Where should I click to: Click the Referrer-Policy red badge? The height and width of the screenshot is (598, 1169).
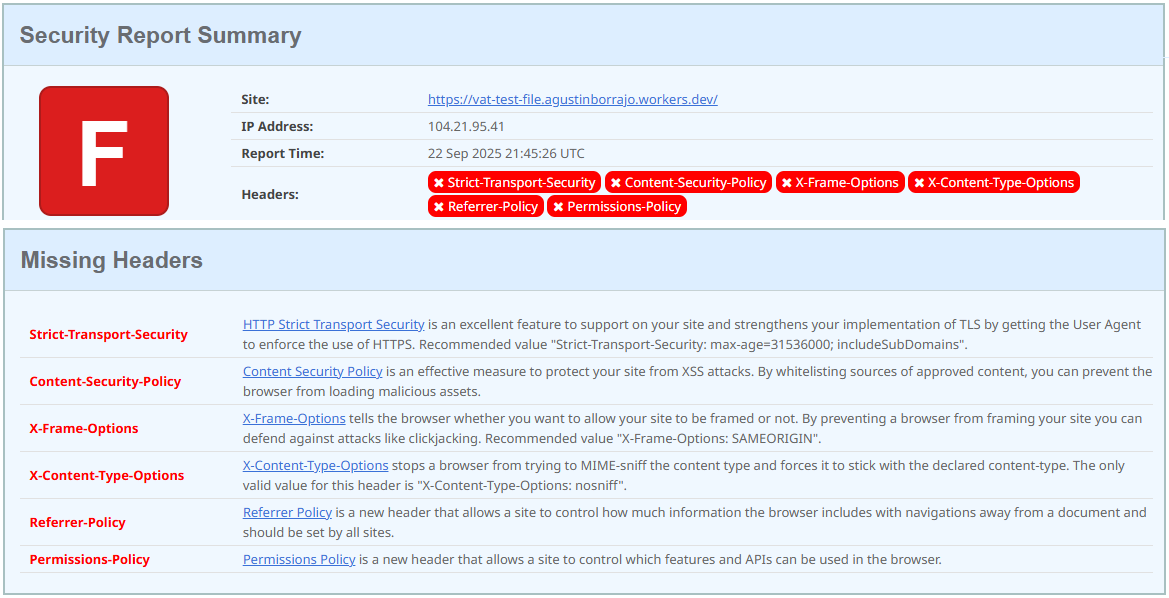[486, 206]
